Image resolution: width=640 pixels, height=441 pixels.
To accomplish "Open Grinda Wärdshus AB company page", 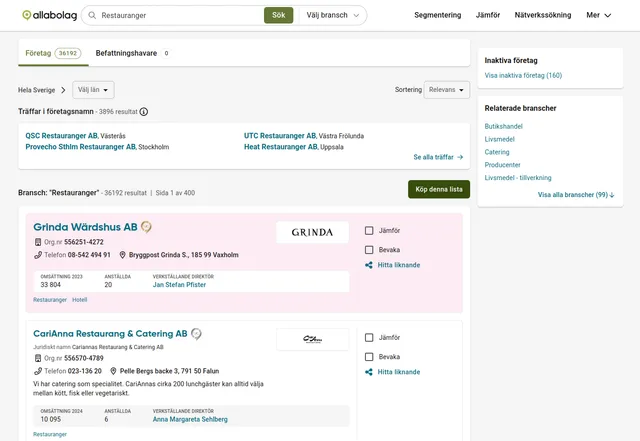I will tap(85, 227).
